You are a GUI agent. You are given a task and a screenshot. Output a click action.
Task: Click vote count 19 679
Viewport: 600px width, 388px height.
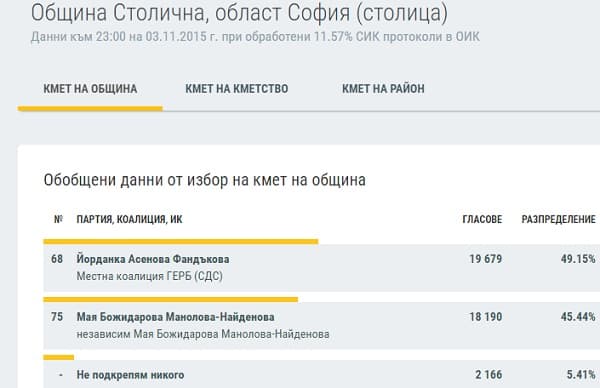pyautogui.click(x=486, y=259)
